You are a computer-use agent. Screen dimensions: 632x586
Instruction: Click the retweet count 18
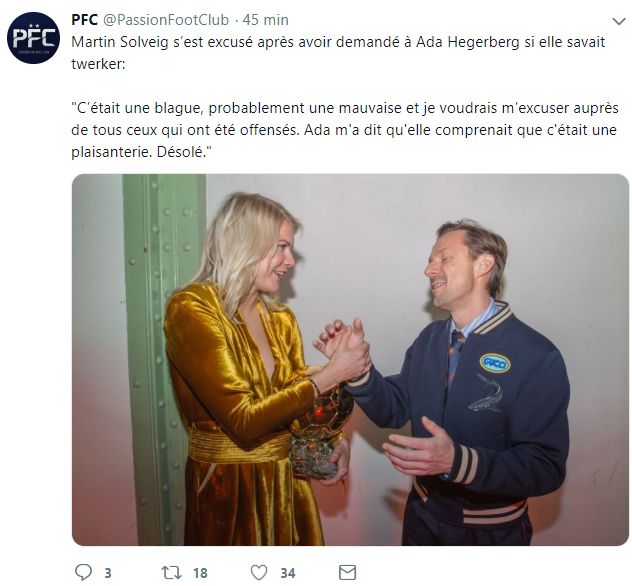[x=200, y=573]
